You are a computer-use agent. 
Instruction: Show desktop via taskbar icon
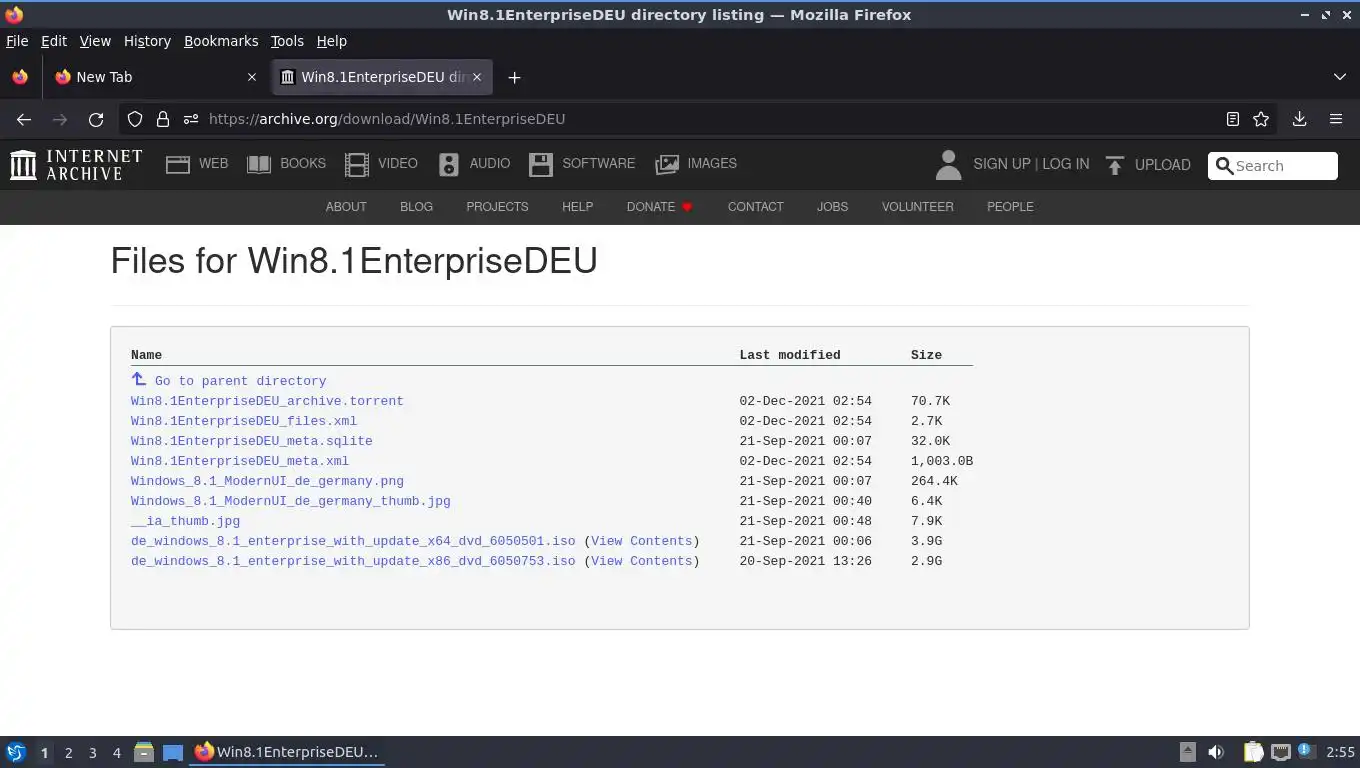coord(173,752)
